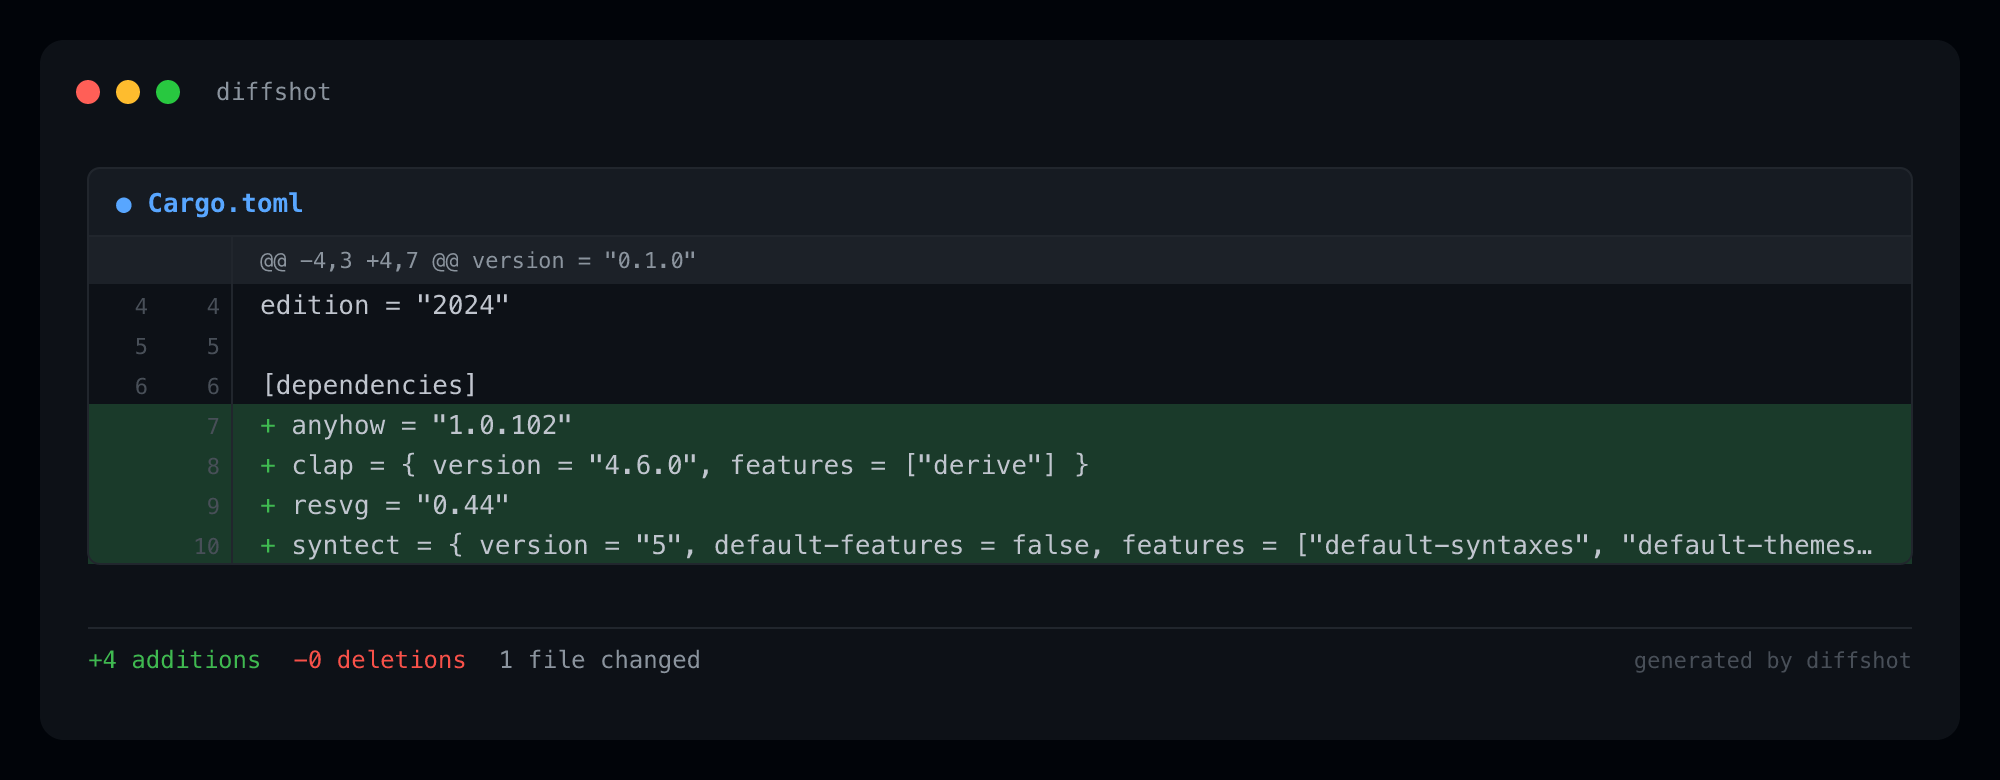The height and width of the screenshot is (780, 2000).
Task: Click the yellow minimize window dot
Action: click(128, 92)
